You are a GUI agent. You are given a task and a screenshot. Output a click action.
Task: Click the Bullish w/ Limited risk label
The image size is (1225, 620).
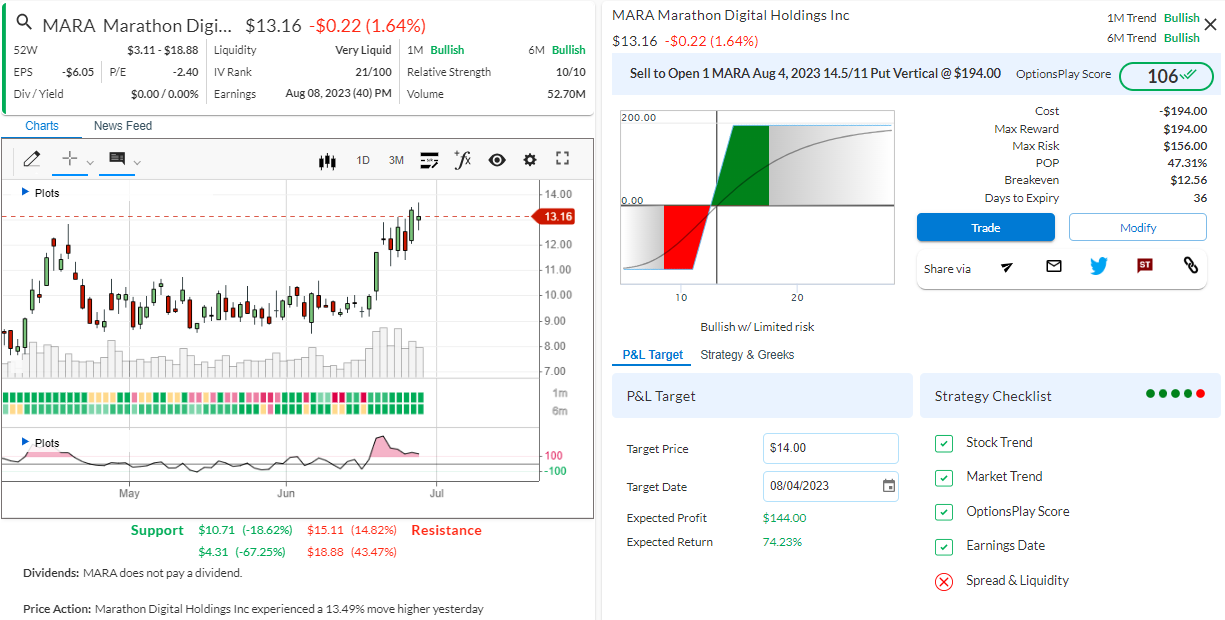[757, 327]
